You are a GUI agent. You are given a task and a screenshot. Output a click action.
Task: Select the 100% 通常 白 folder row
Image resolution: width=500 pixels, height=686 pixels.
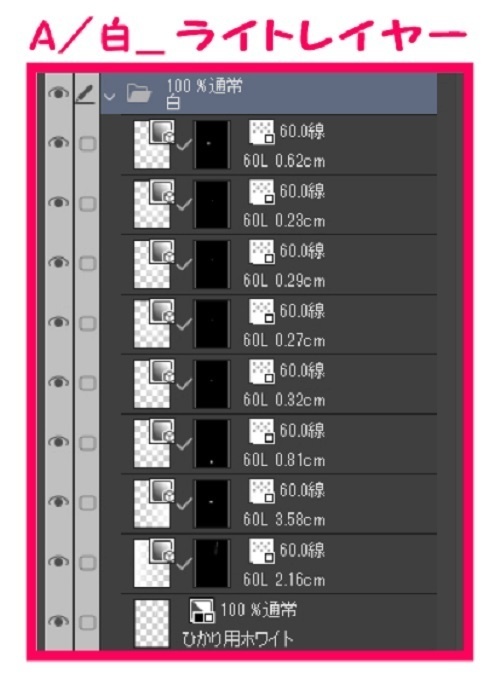click(x=269, y=94)
